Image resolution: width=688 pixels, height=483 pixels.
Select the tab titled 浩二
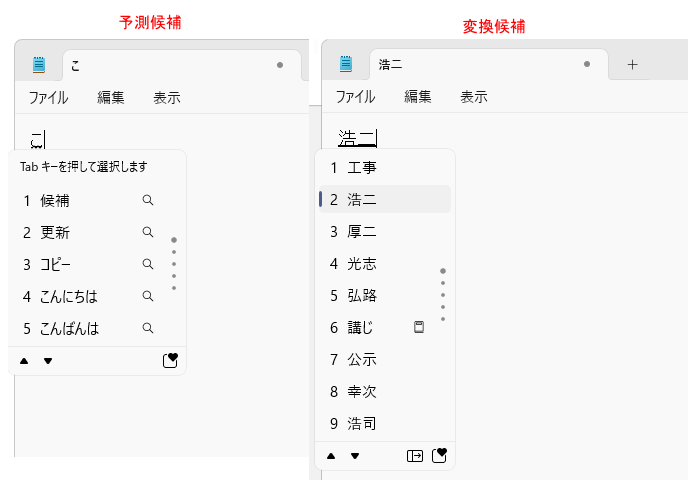click(489, 64)
